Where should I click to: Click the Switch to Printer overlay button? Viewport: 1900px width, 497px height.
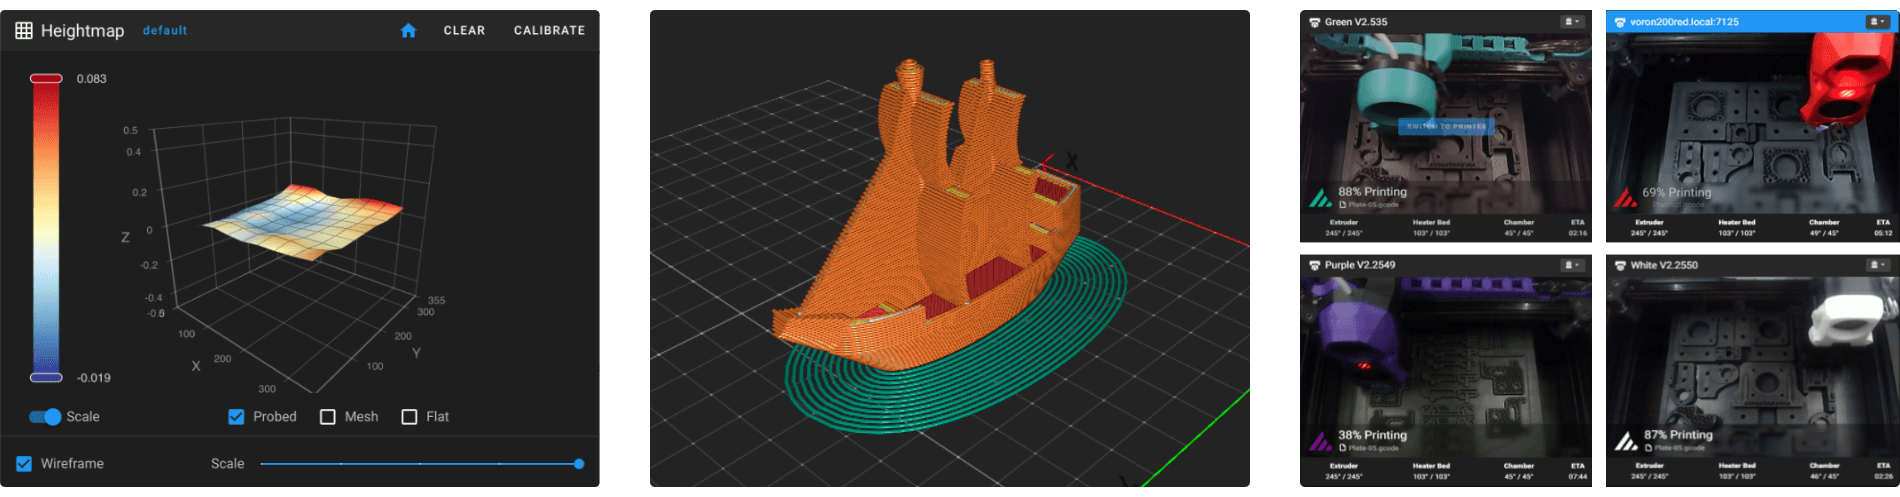tap(1446, 127)
